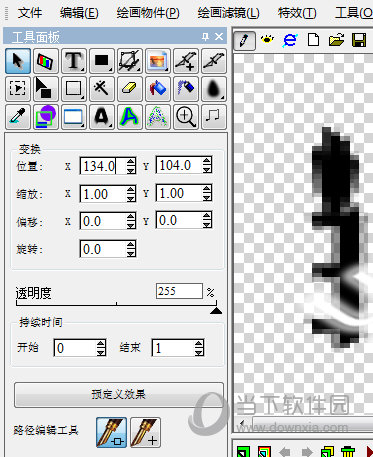
Task: Click the yellow trash delete icon
Action: tap(348, 451)
